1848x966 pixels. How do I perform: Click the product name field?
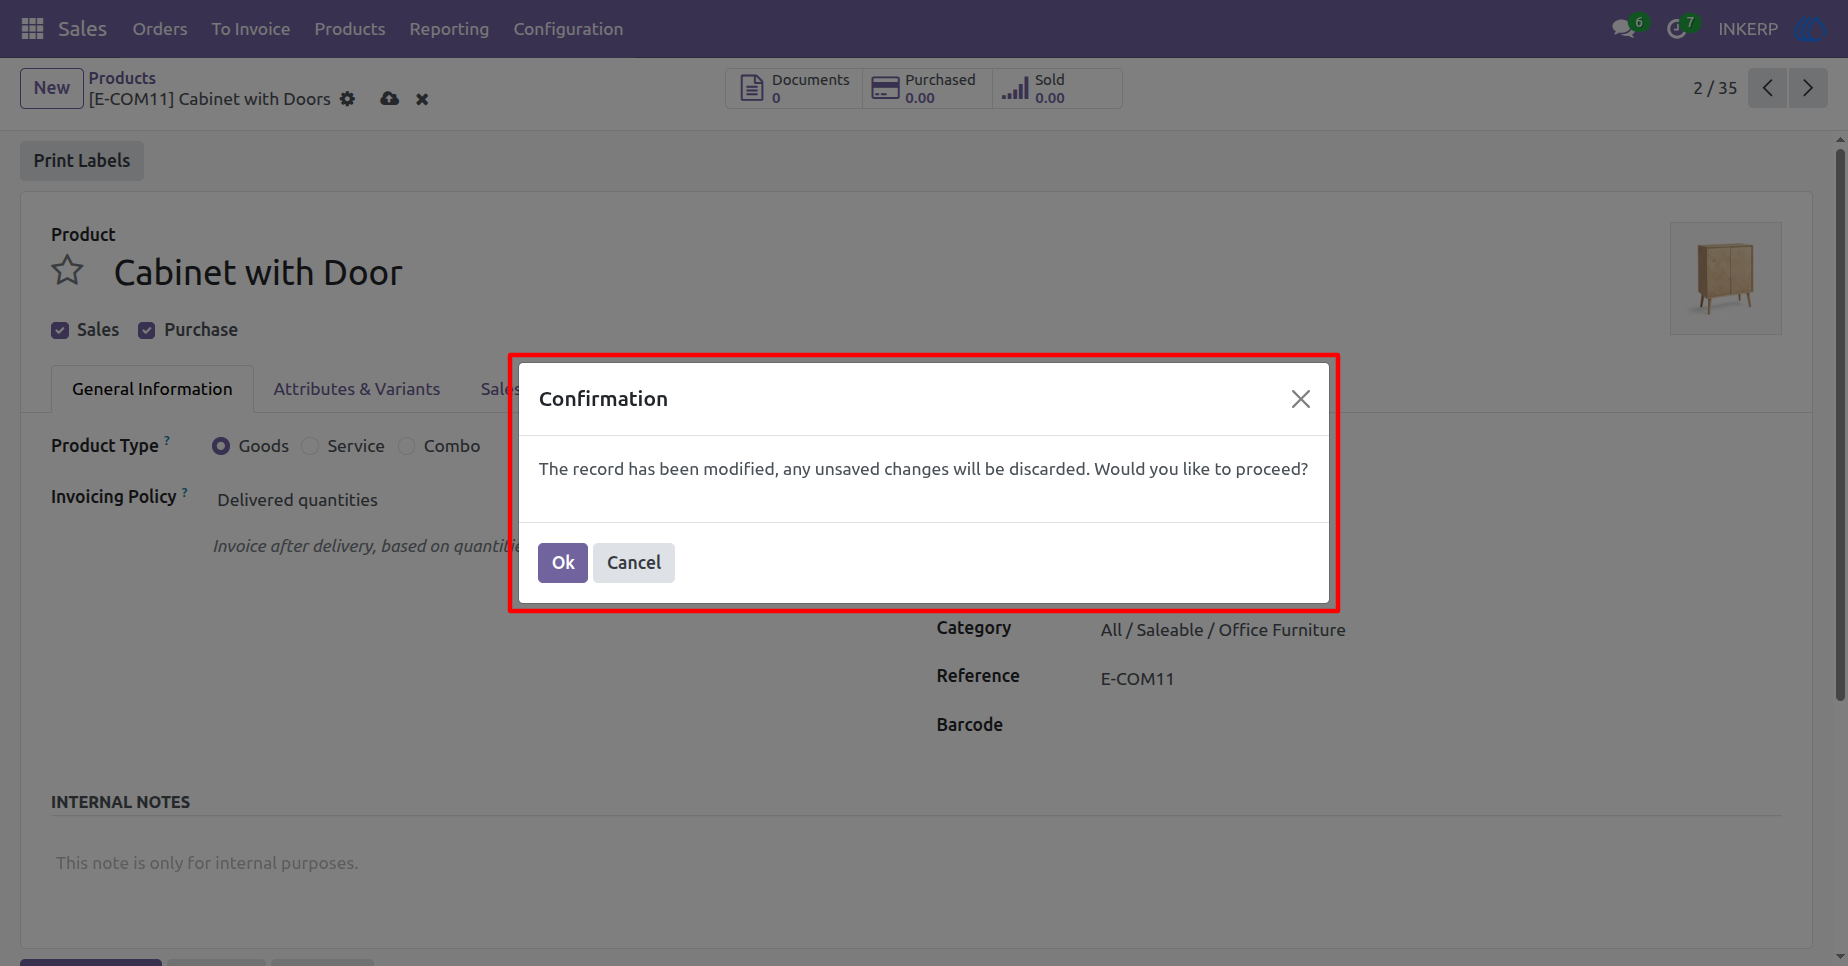pyautogui.click(x=258, y=272)
